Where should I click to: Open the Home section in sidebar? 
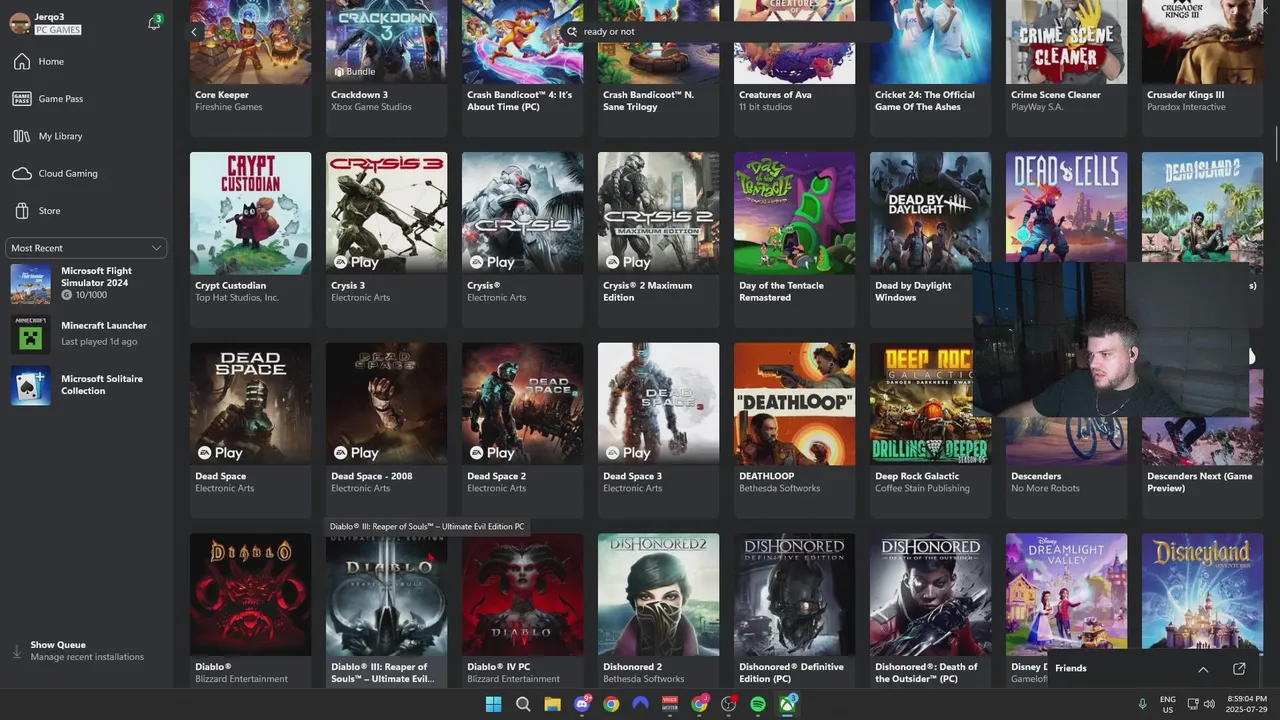point(84,62)
